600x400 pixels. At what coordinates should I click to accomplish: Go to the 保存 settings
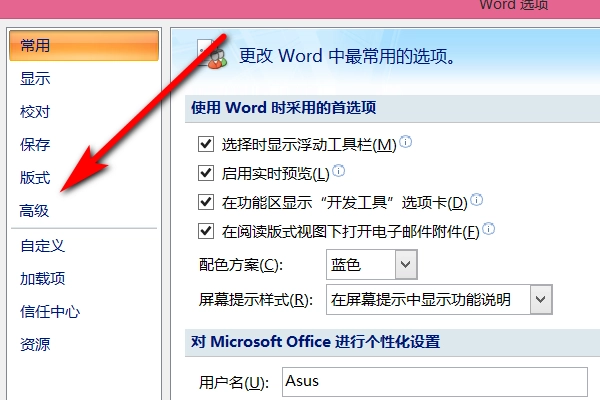tap(35, 145)
